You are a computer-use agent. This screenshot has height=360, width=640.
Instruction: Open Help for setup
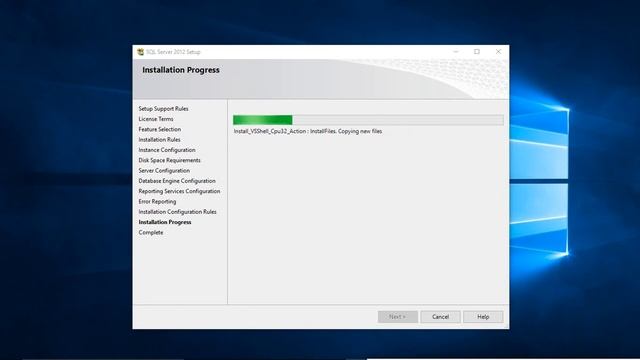click(483, 317)
